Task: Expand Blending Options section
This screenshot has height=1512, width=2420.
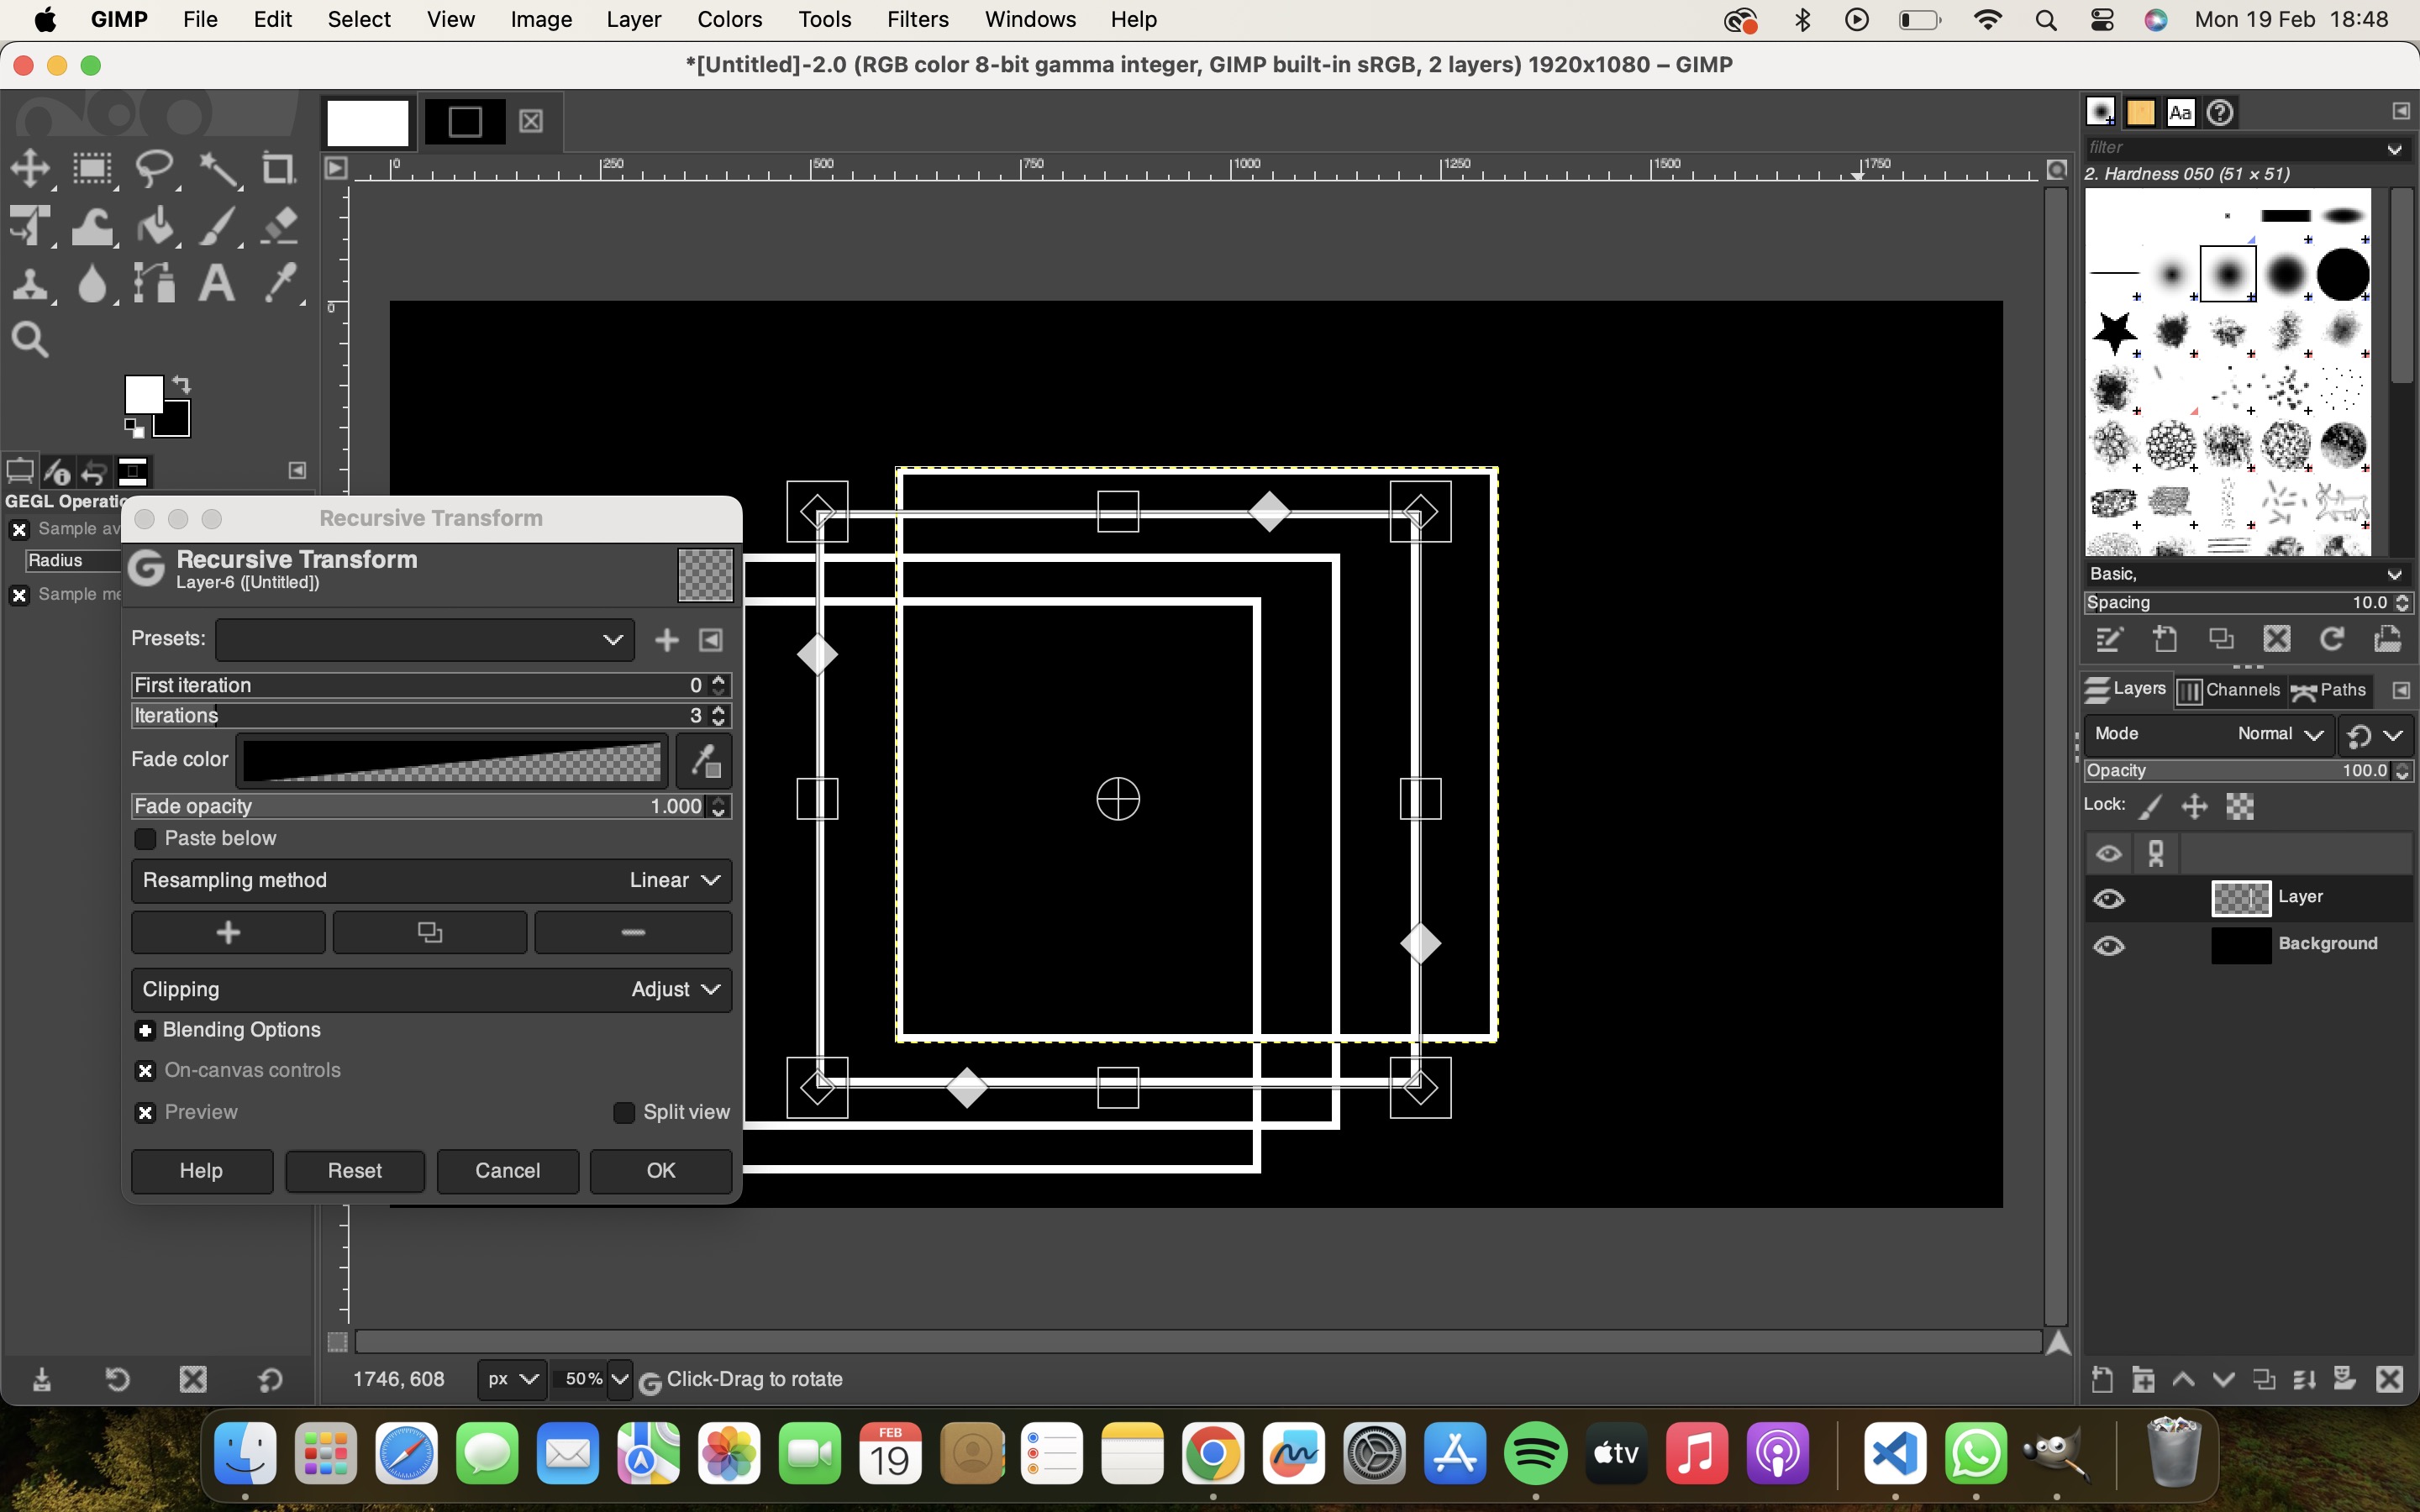Action: (x=145, y=1028)
